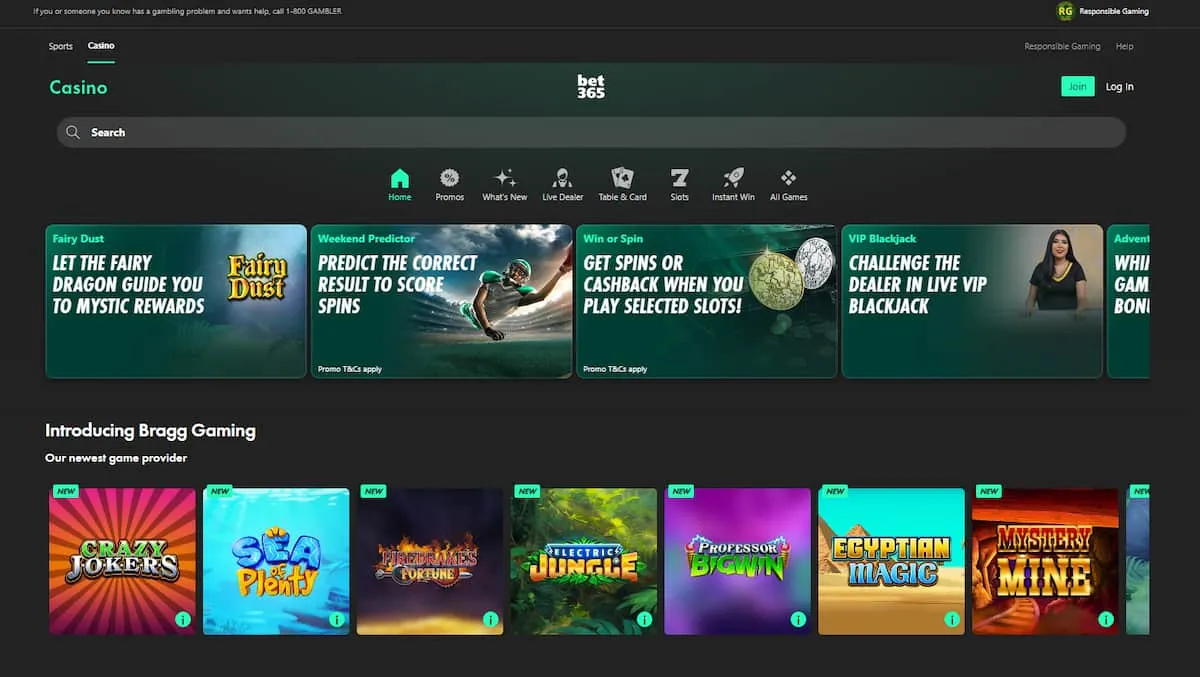Launch the Mystery Mine game tile
Image resolution: width=1200 pixels, height=677 pixels.
[1046, 561]
